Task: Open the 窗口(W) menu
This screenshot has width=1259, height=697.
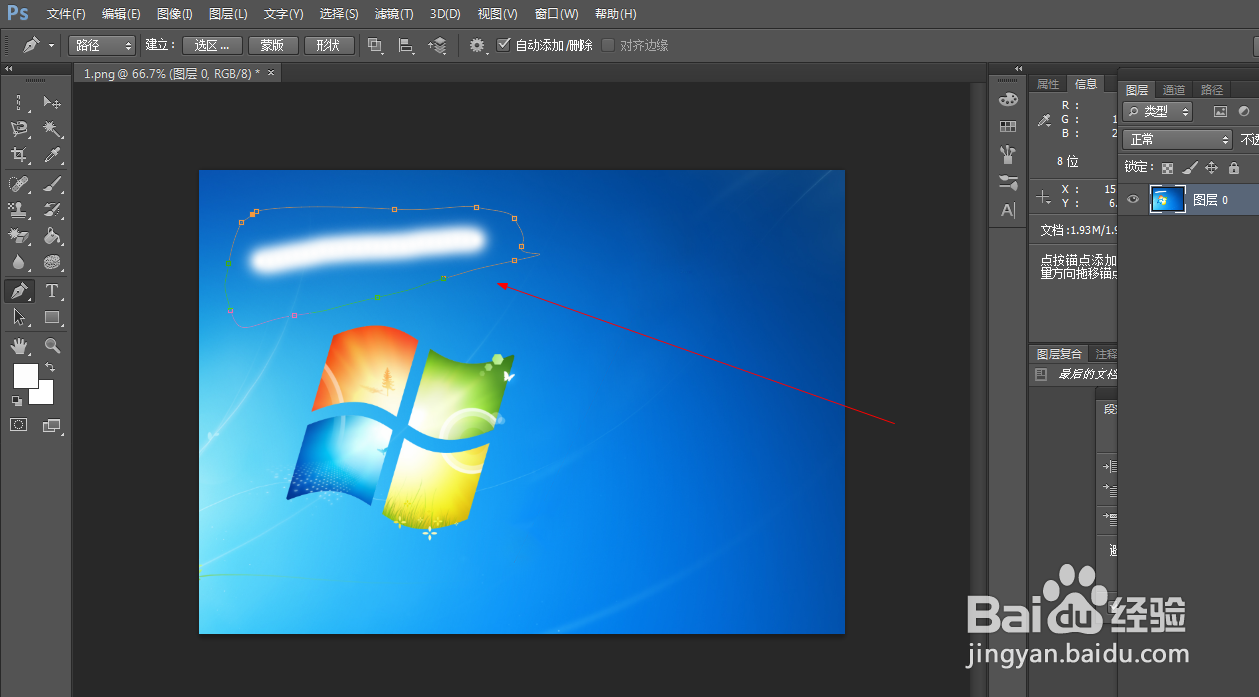Action: (557, 14)
